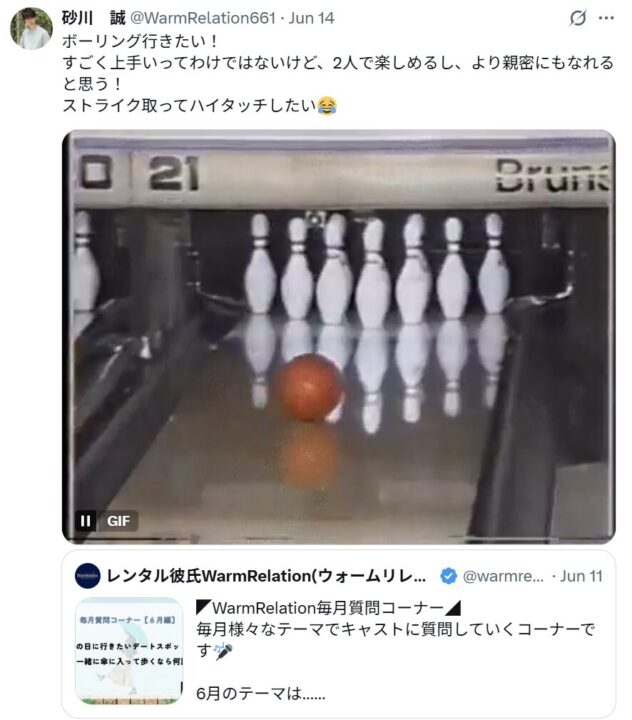The height and width of the screenshot is (720, 632).
Task: Open the tweet author's profile avatar
Action: coord(31,28)
